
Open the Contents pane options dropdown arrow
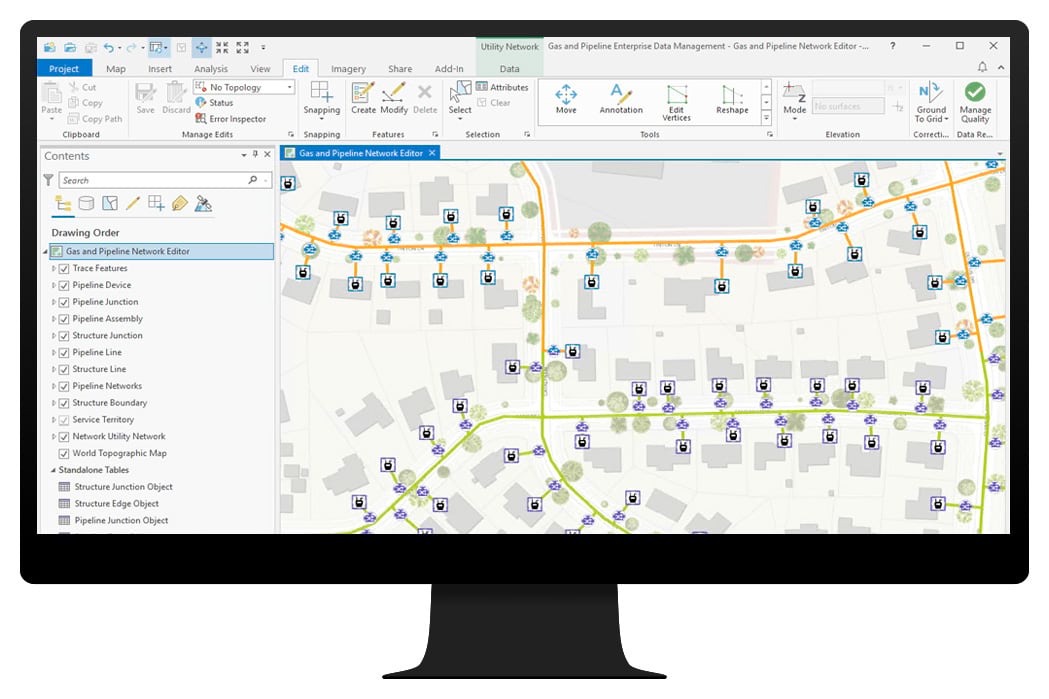[x=244, y=155]
